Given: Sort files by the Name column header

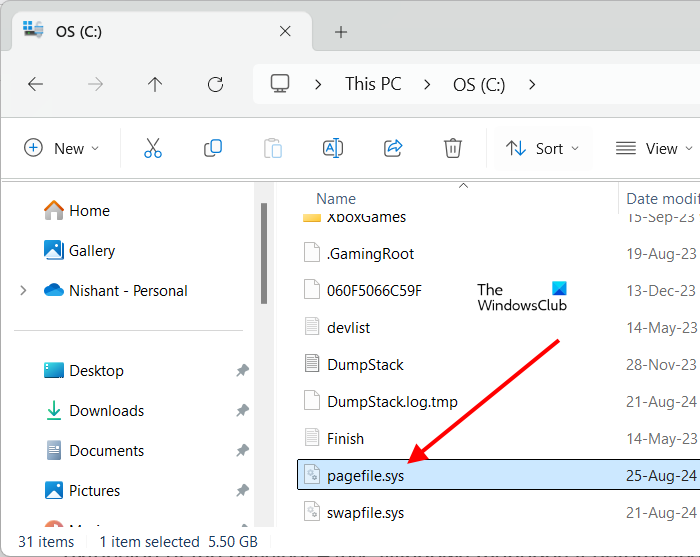Looking at the screenshot, I should (336, 199).
